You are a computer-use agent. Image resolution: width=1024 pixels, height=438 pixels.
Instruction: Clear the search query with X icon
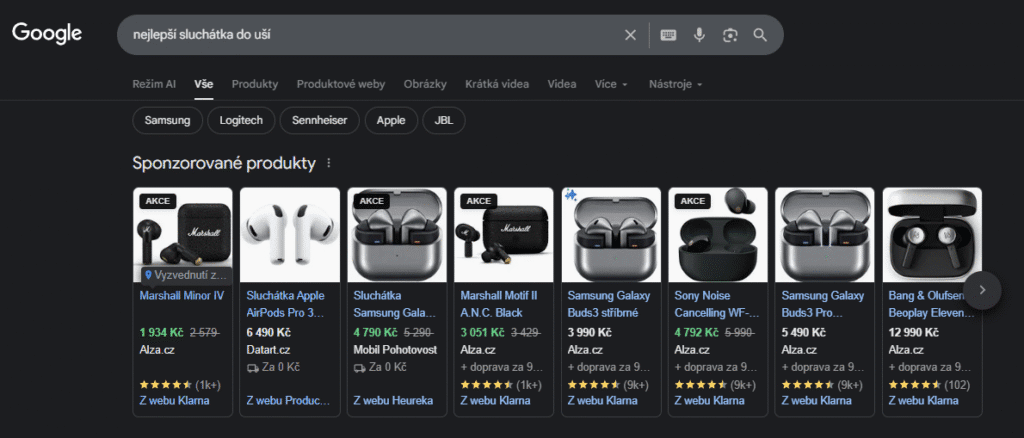tap(630, 35)
